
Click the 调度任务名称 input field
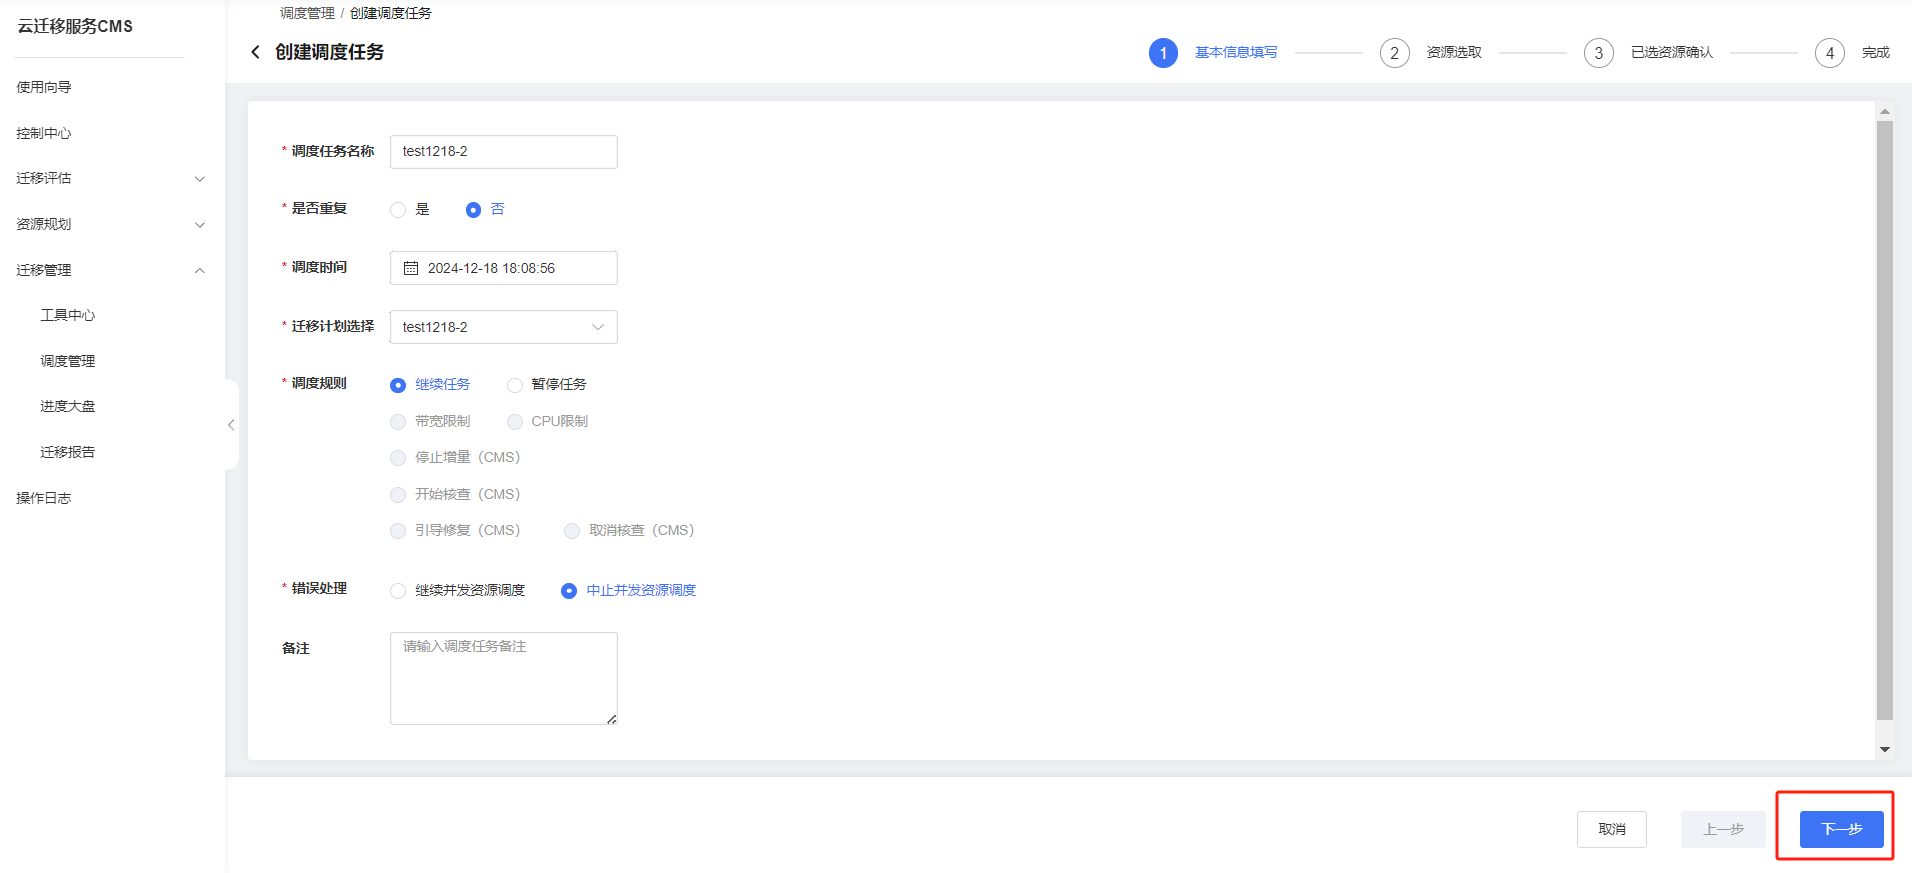503,152
